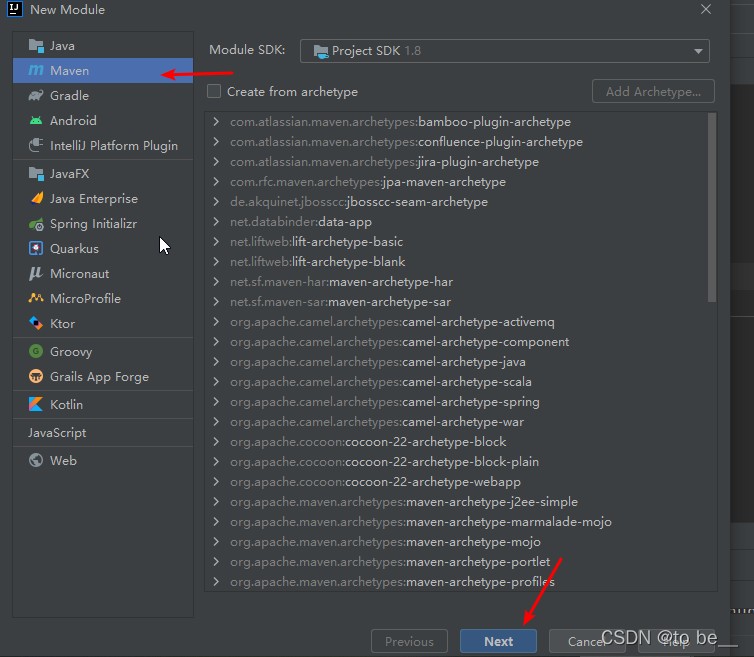Select camel-archetype-scala row
Screen dimensions: 754x657
[x=456, y=382]
